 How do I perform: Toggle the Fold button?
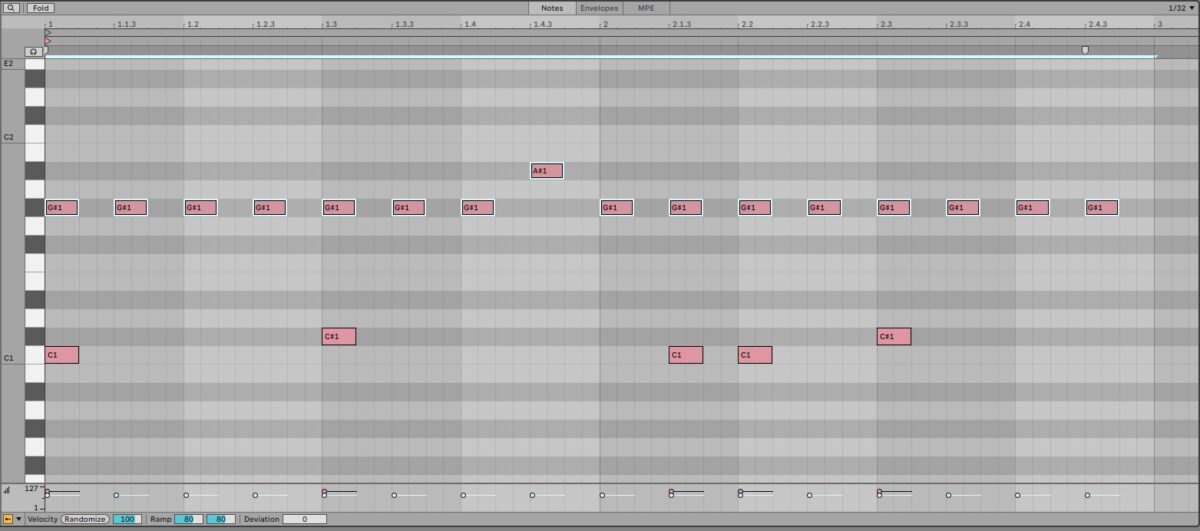click(x=40, y=8)
